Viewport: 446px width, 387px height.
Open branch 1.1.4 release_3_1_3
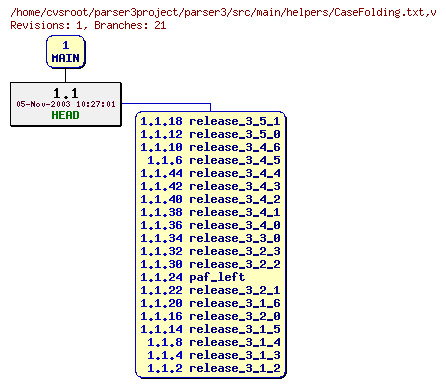[x=214, y=355]
